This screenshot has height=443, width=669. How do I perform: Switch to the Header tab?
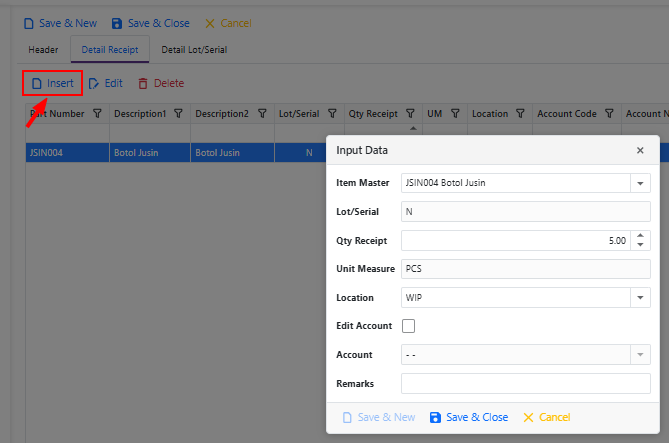tap(43, 50)
